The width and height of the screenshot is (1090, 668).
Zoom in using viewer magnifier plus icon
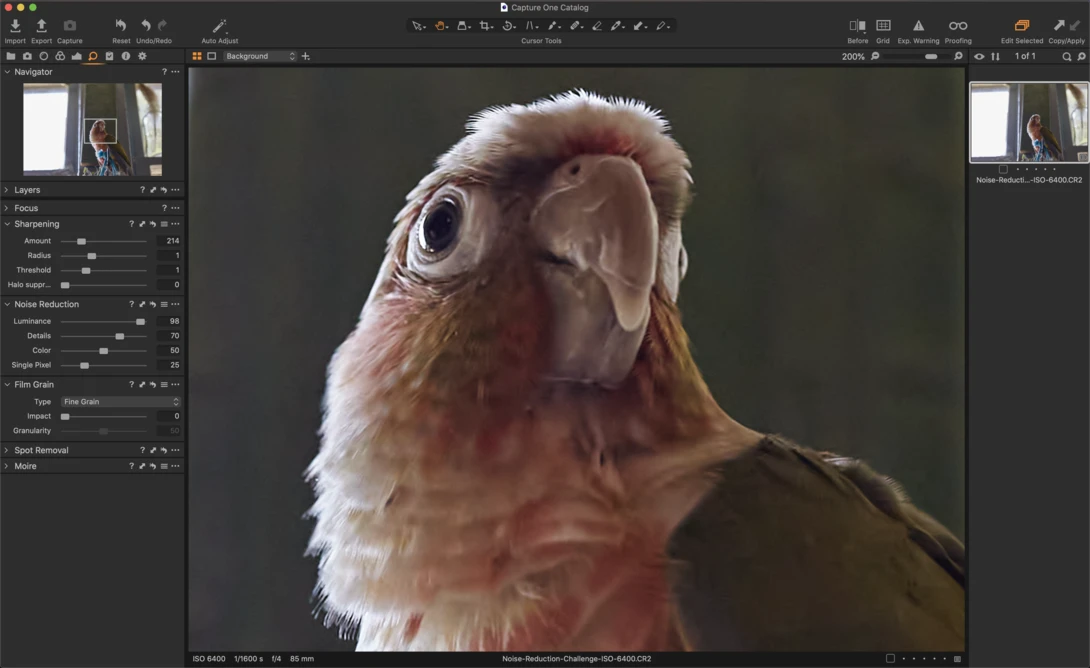(958, 56)
